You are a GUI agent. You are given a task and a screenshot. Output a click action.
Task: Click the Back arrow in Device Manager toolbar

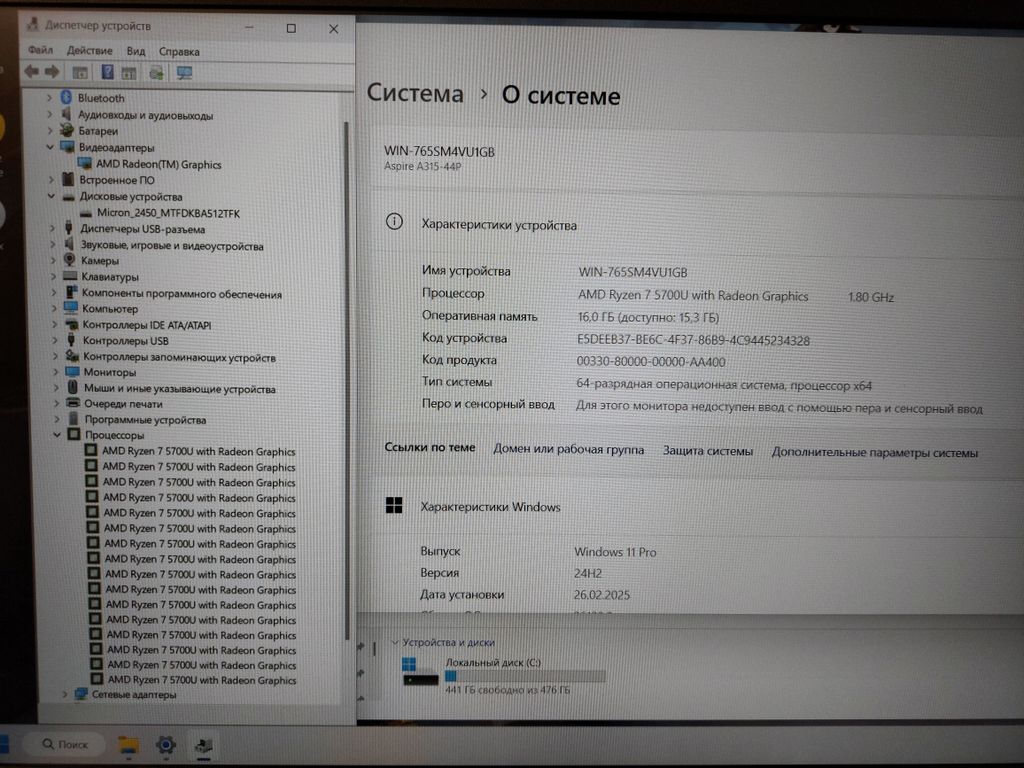point(31,72)
